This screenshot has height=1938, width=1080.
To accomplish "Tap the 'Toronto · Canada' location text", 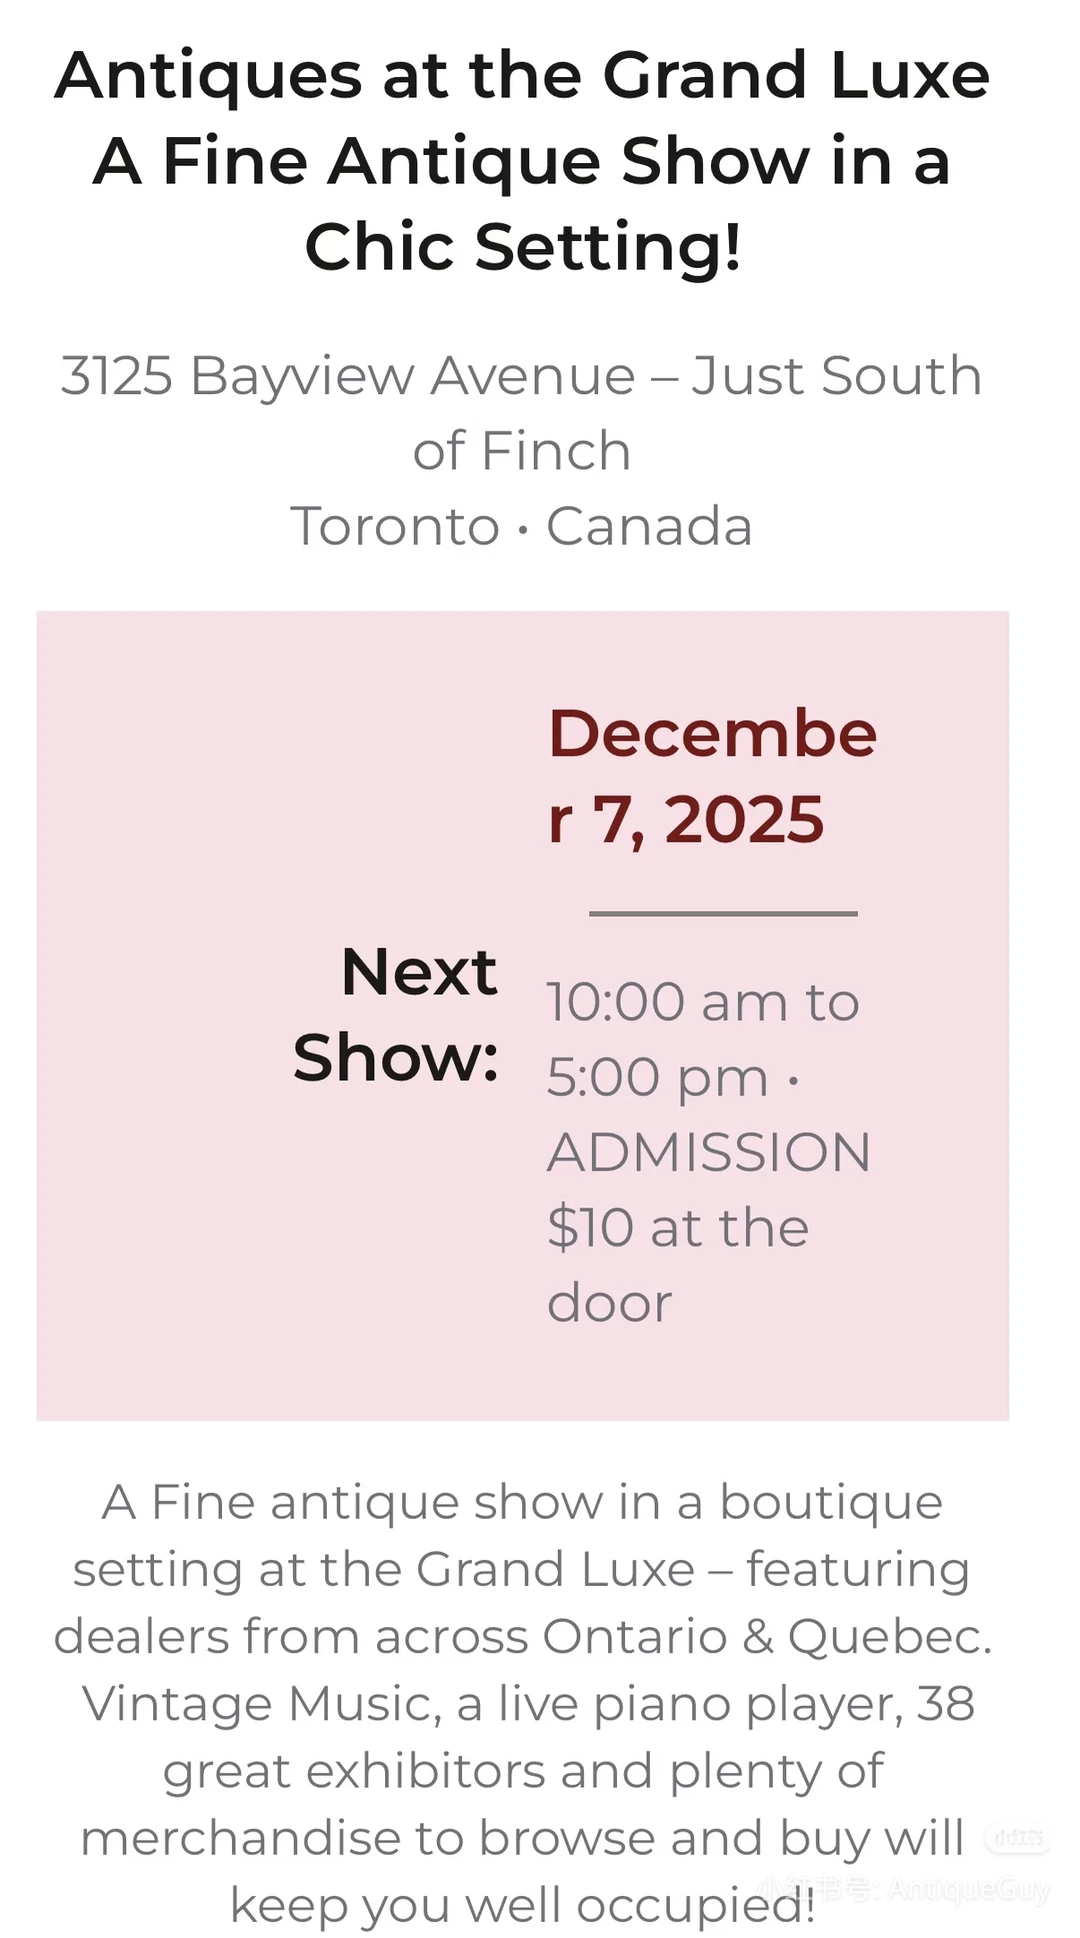I will click(521, 527).
